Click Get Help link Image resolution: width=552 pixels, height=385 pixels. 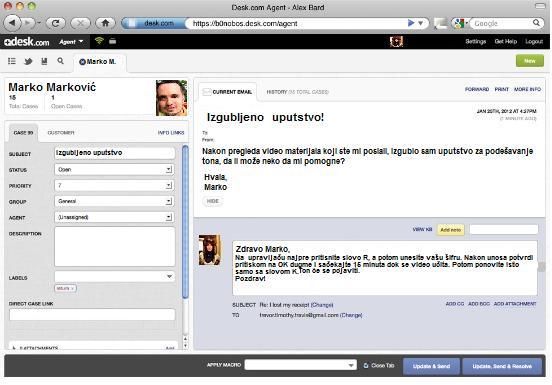(506, 42)
